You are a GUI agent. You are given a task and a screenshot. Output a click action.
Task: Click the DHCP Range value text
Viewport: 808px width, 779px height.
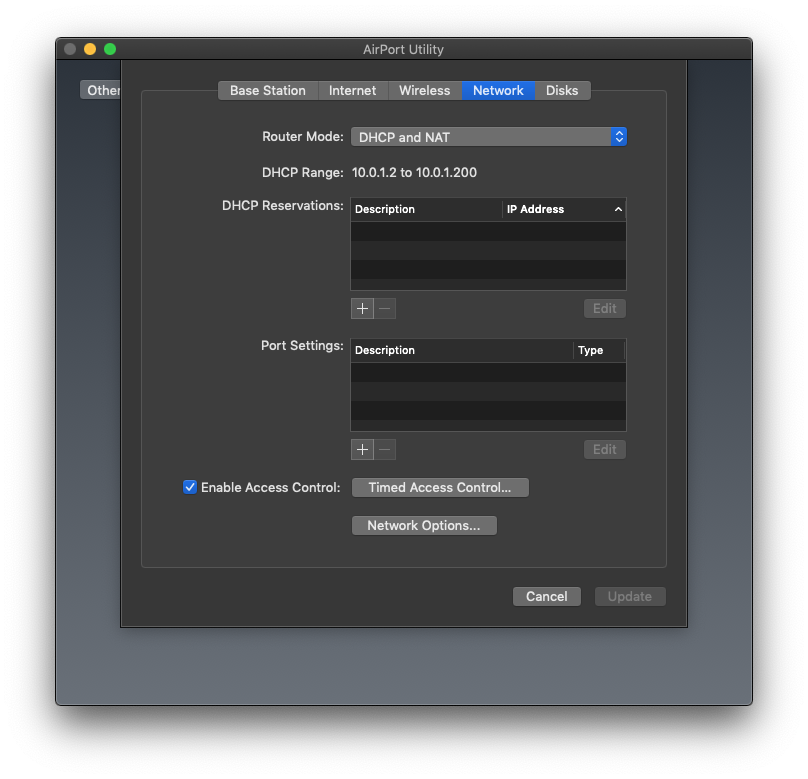click(x=414, y=173)
